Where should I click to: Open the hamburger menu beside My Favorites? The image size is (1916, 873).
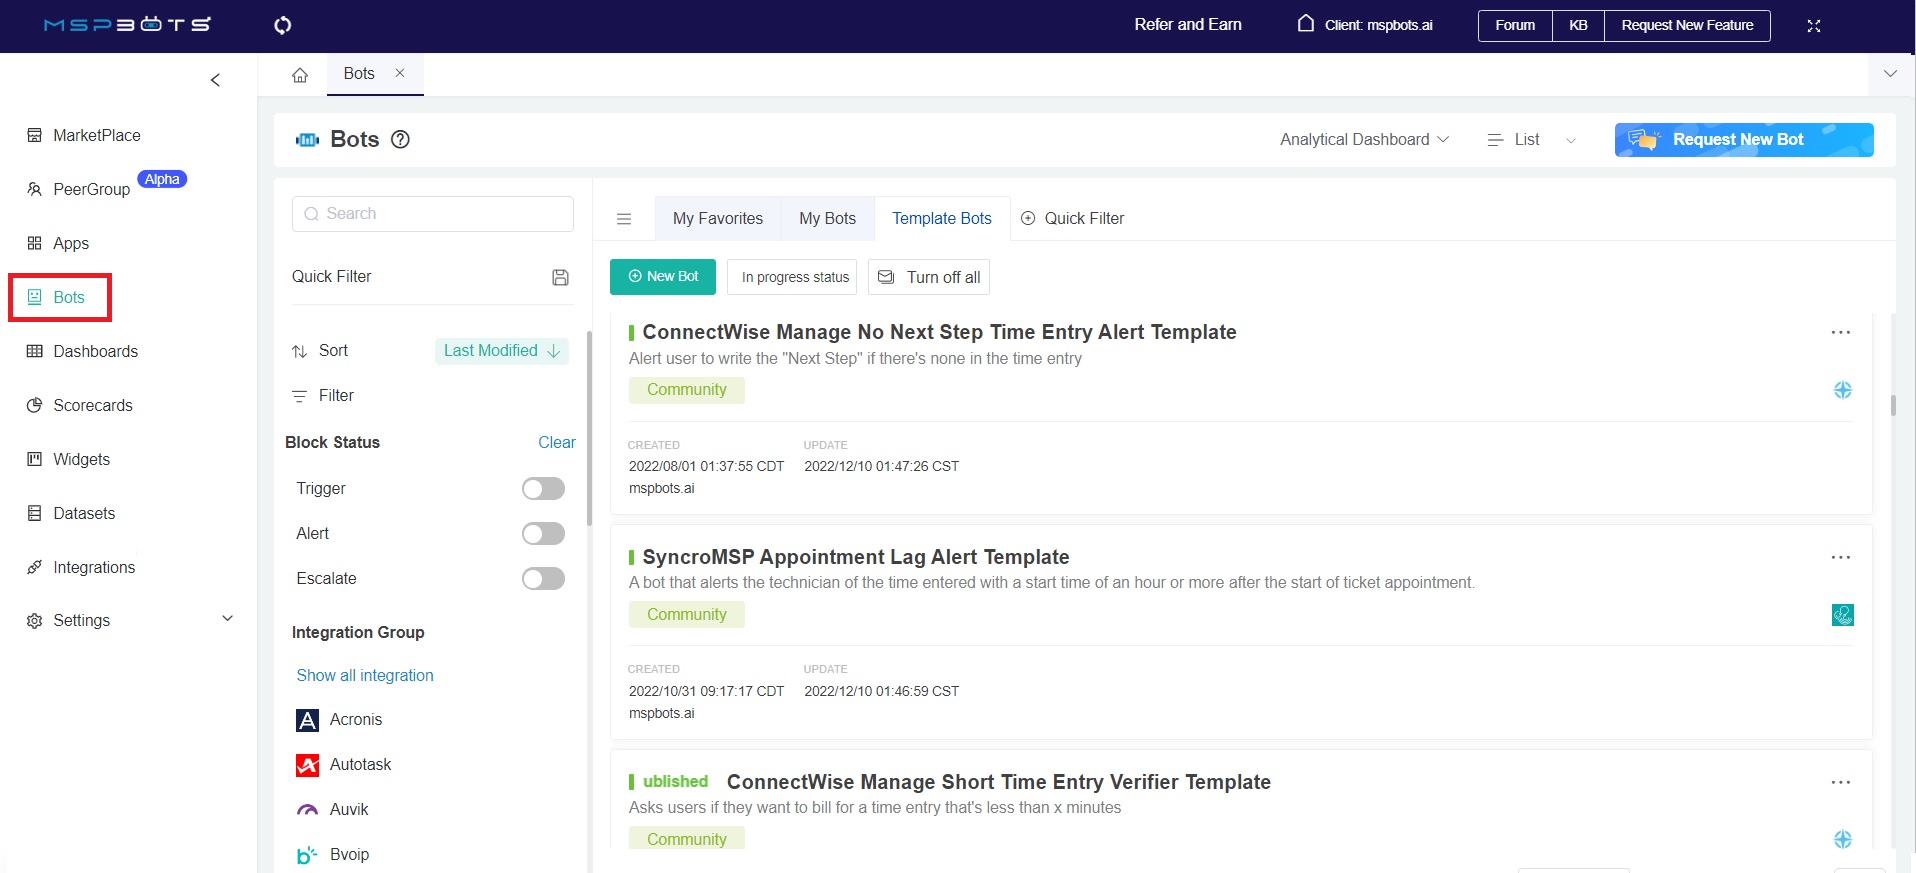[x=624, y=219]
